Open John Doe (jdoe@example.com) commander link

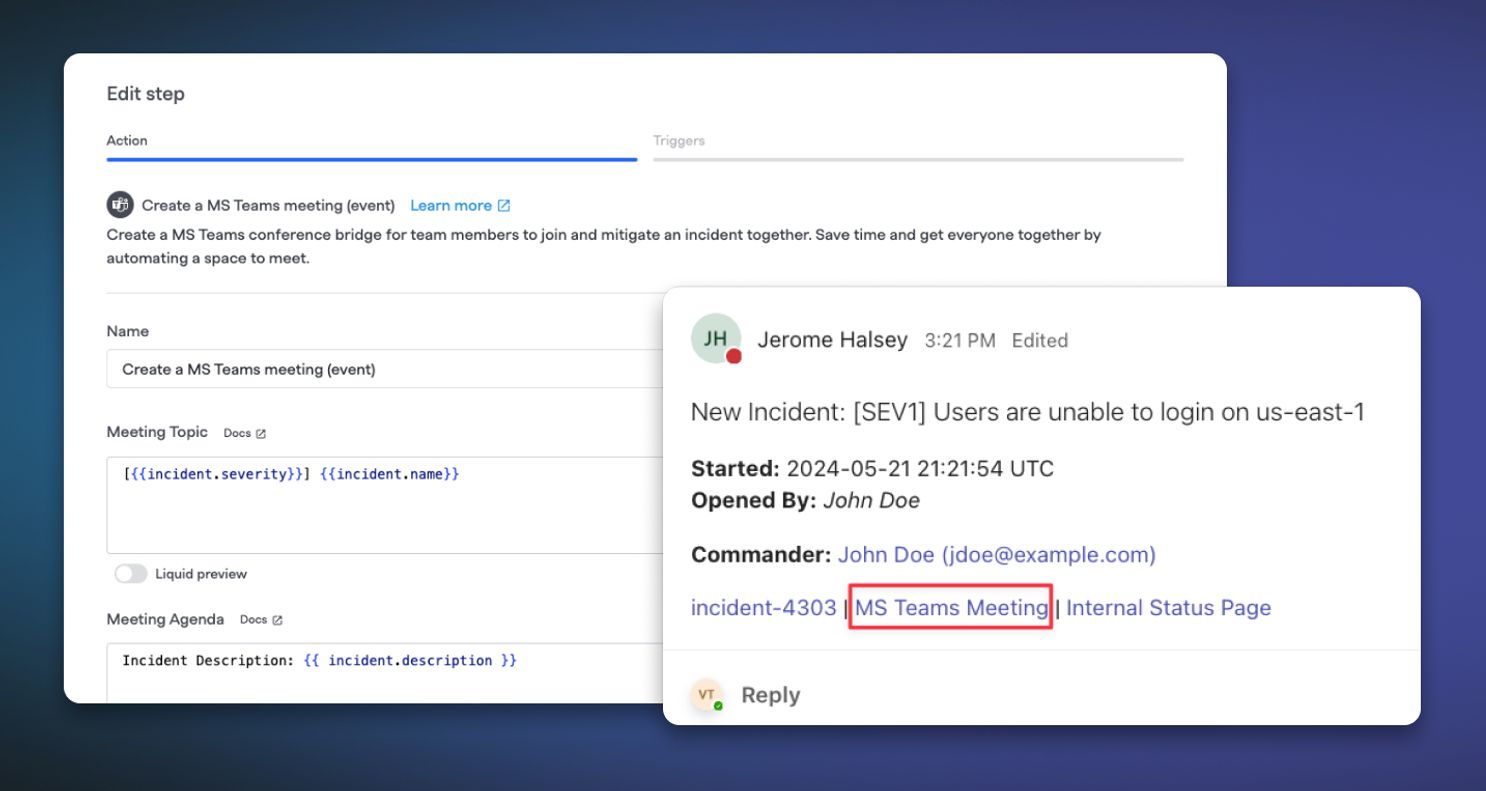click(997, 554)
